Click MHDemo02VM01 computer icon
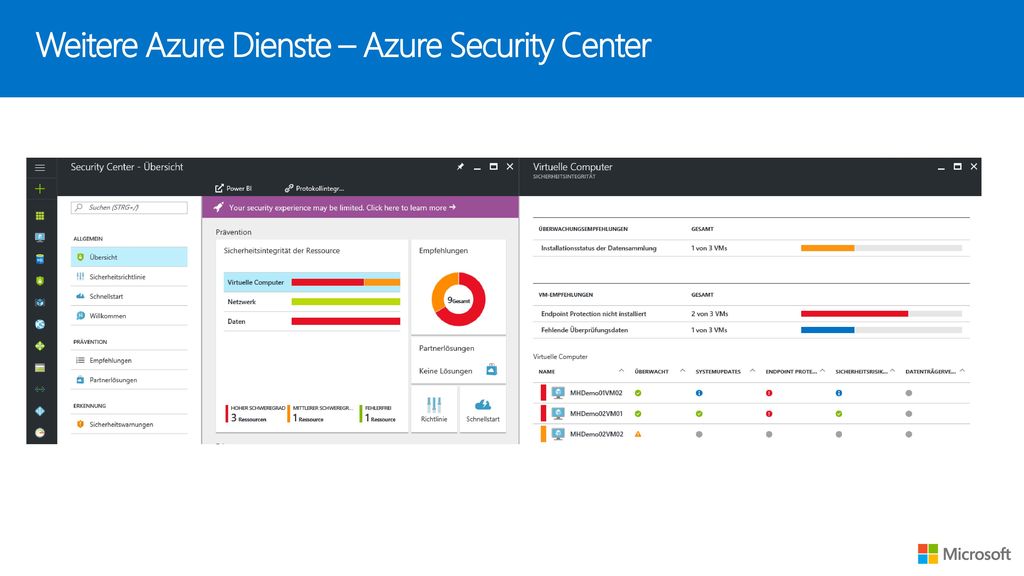Image resolution: width=1024 pixels, height=576 pixels. (558, 413)
